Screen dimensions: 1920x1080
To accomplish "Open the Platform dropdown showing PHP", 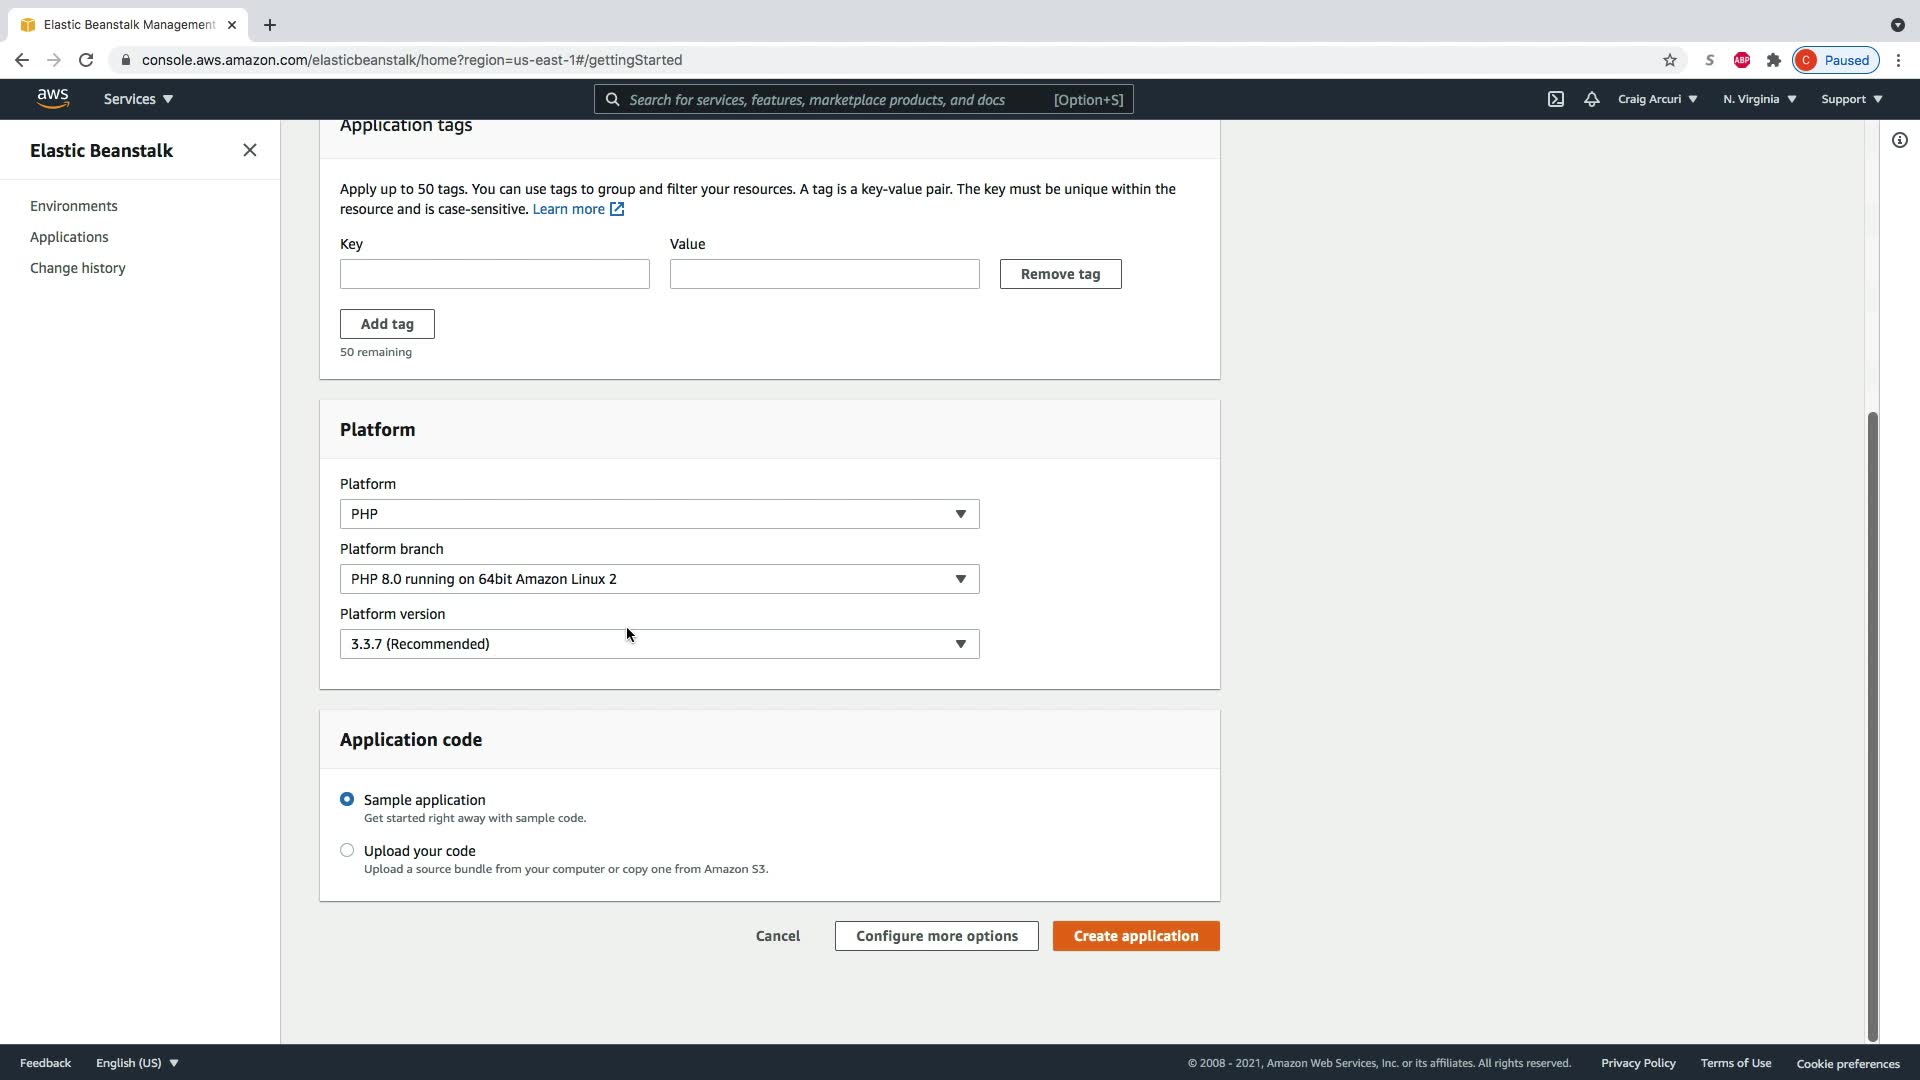I will (x=659, y=514).
